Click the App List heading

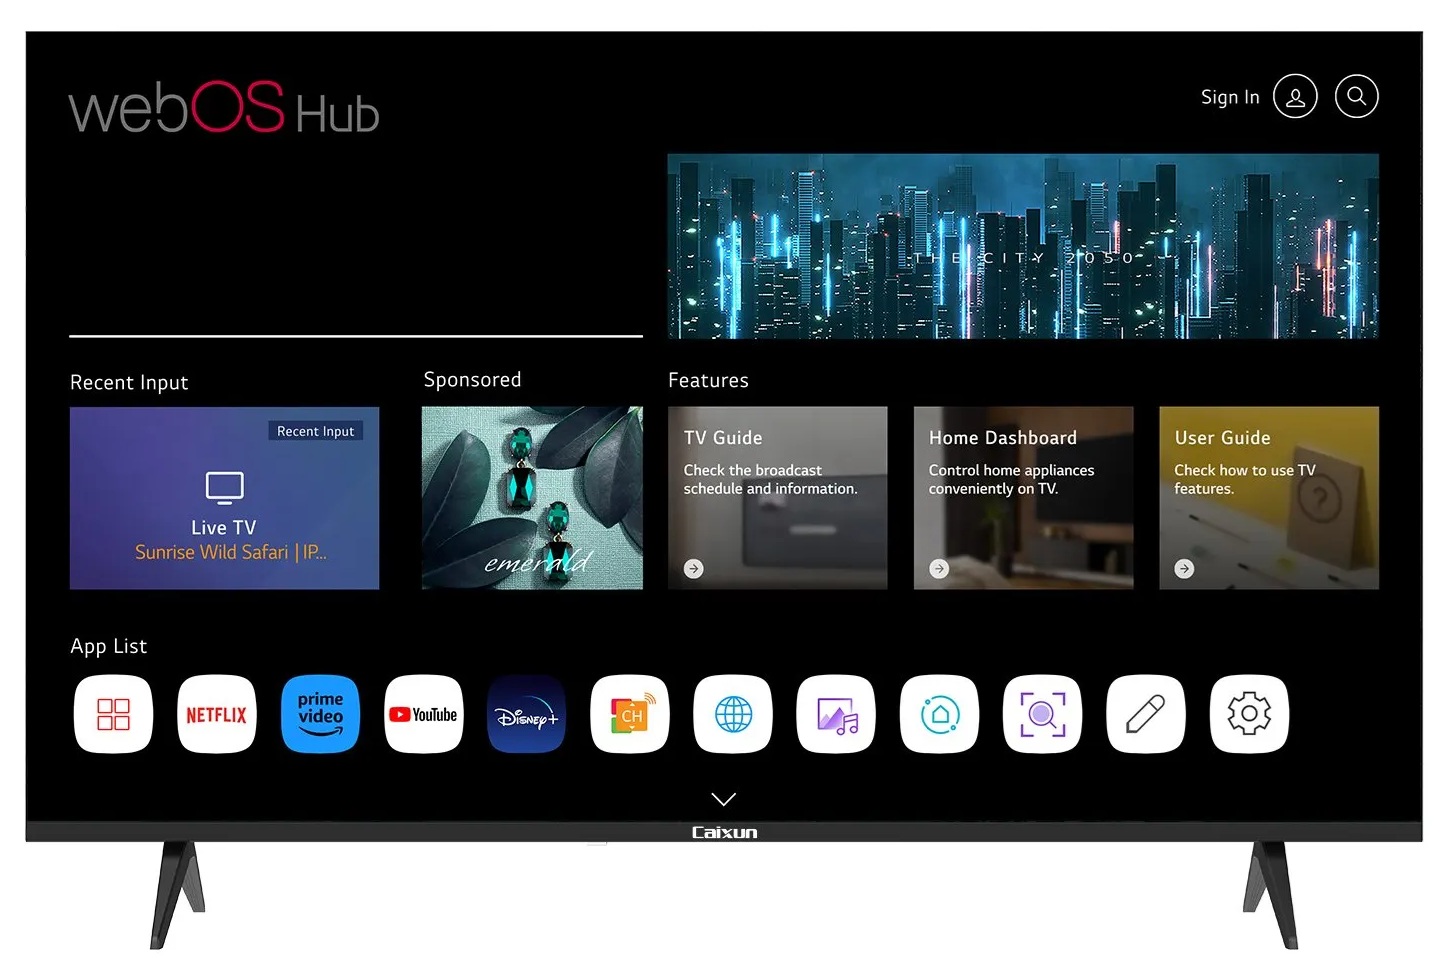[x=108, y=646]
